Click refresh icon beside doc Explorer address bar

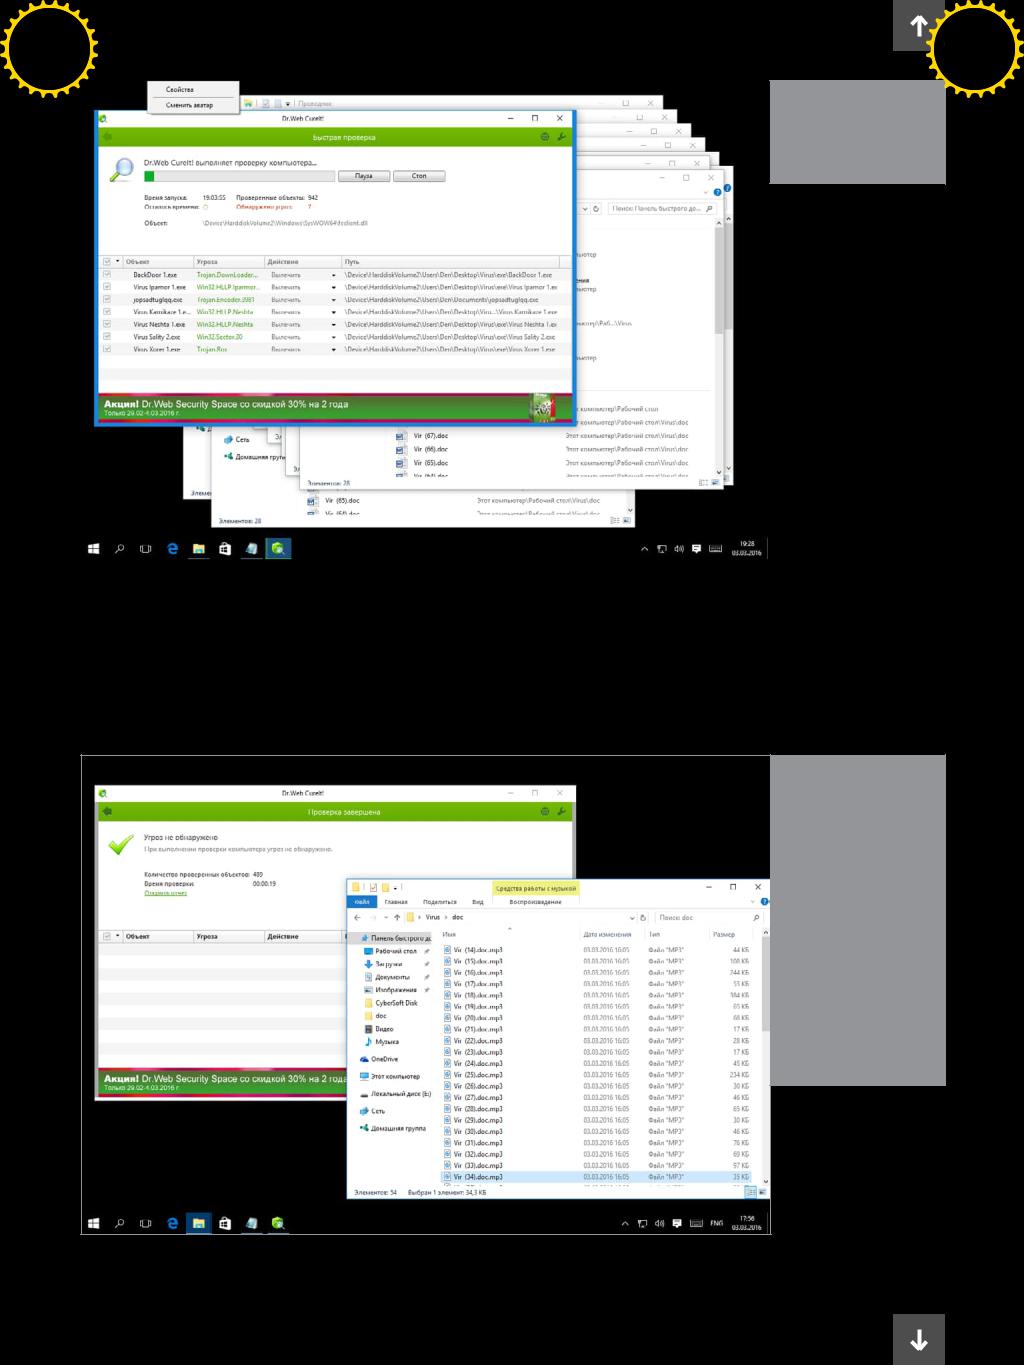point(644,917)
